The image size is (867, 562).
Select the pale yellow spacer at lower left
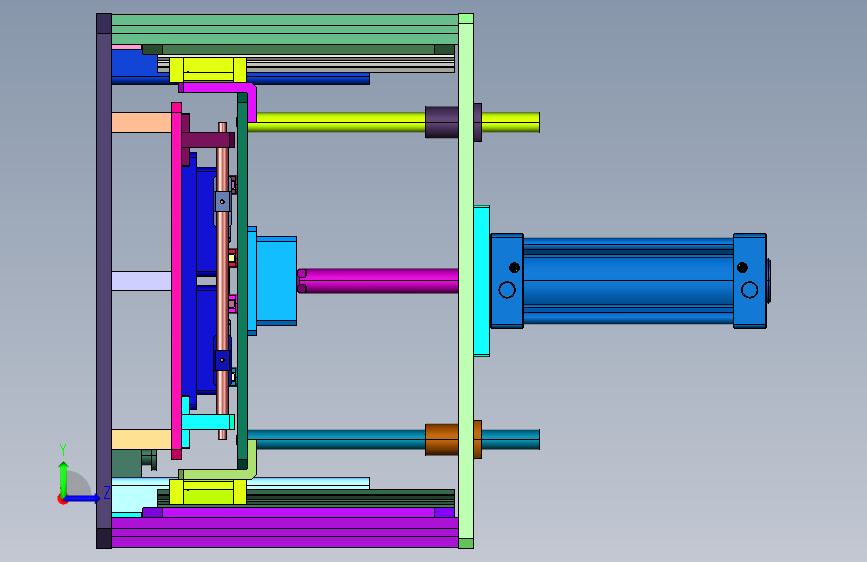coord(142,440)
